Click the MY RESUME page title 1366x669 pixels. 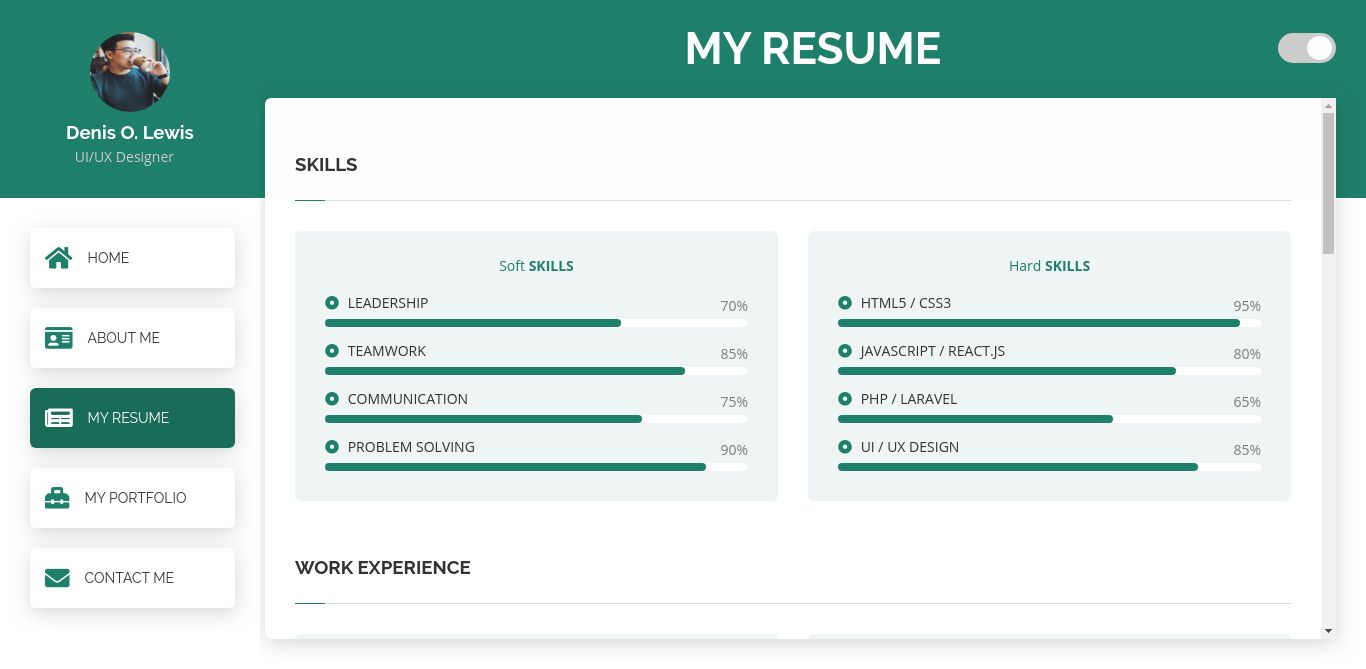tap(813, 49)
